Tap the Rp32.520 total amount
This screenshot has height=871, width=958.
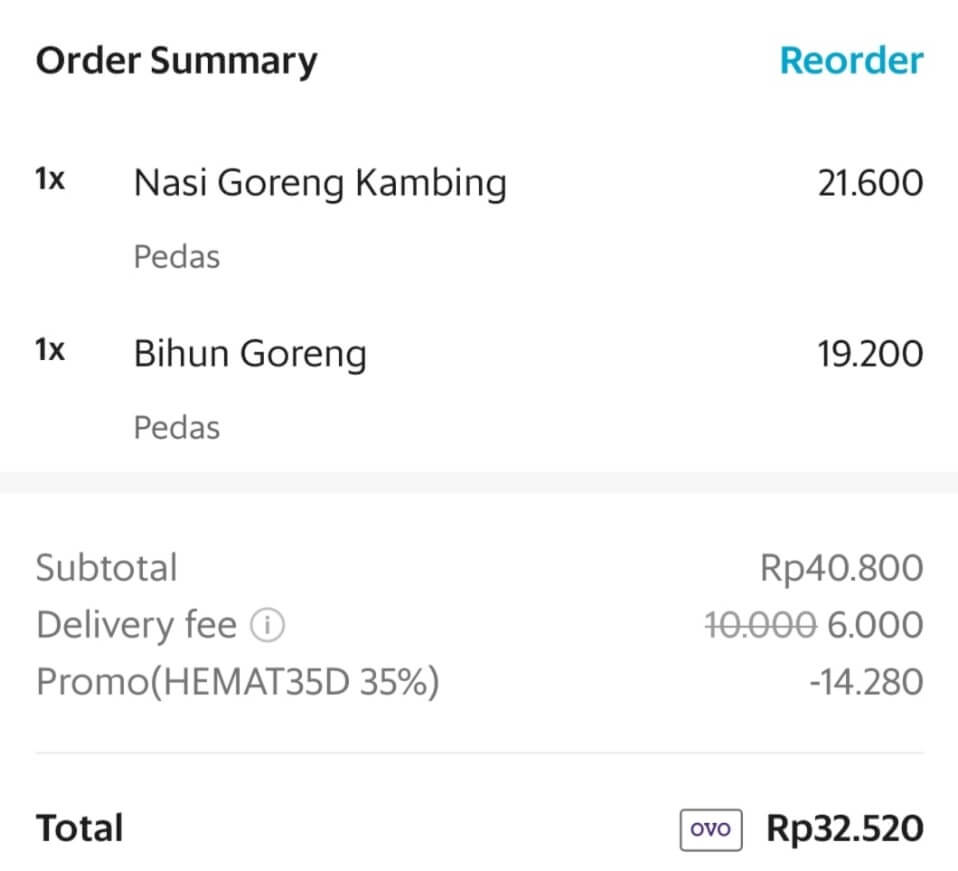pos(845,829)
